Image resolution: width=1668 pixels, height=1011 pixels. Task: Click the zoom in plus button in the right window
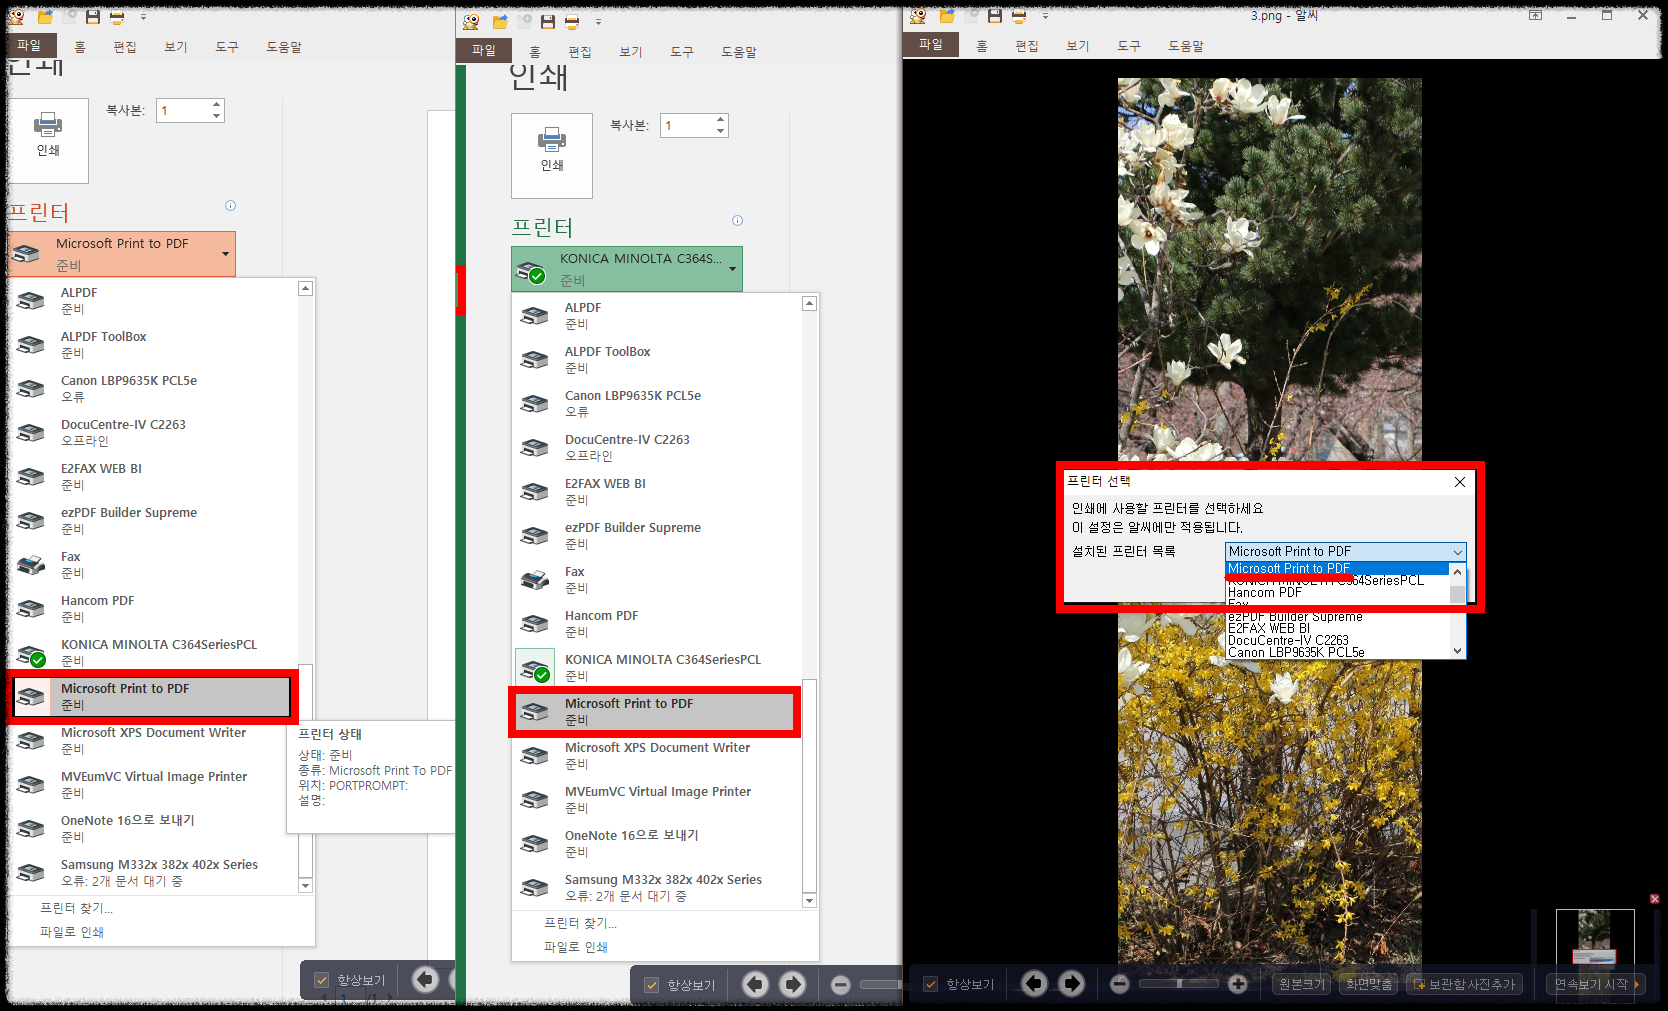[1237, 984]
